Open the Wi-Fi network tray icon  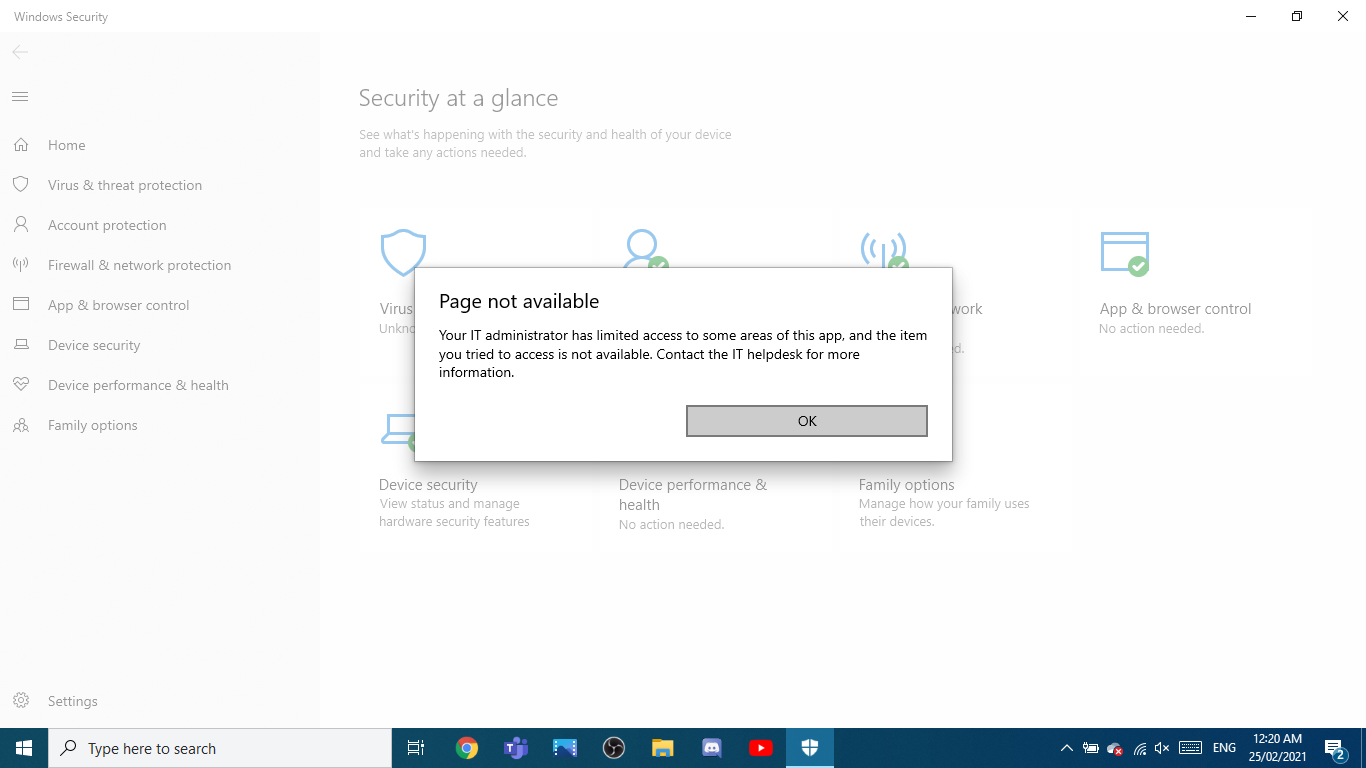(1139, 748)
